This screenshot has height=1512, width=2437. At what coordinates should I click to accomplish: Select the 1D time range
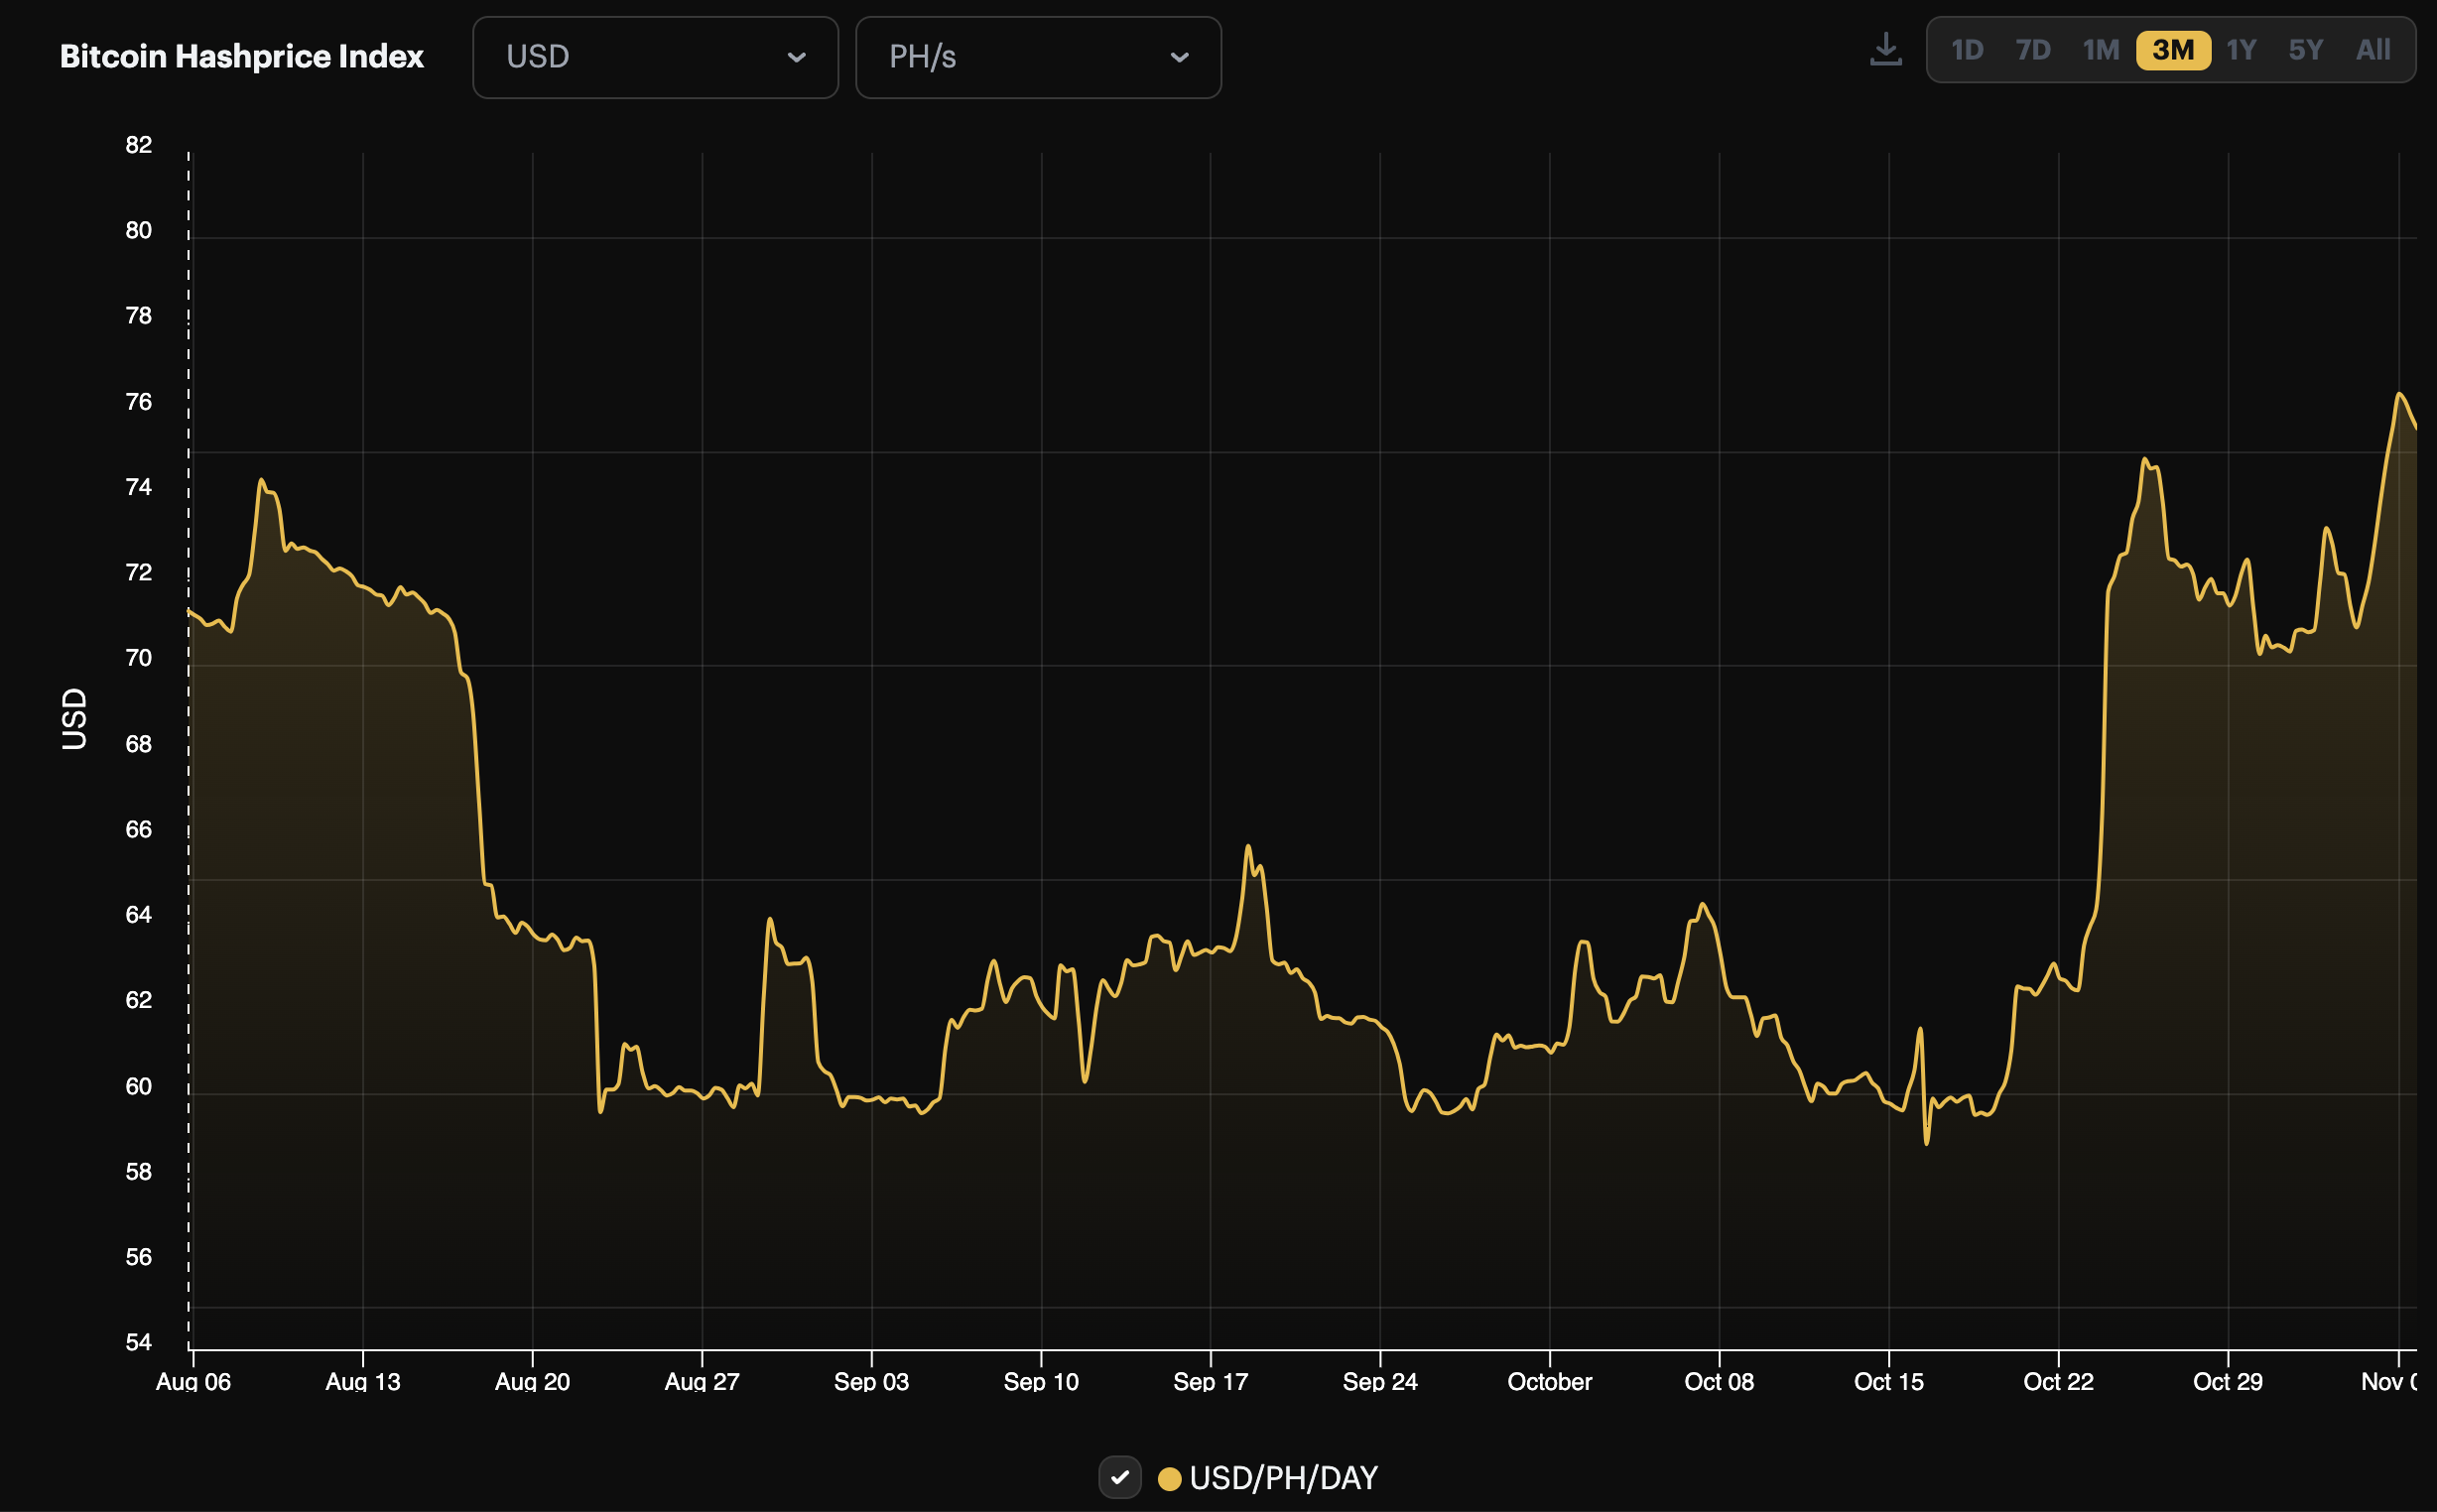click(x=1967, y=50)
